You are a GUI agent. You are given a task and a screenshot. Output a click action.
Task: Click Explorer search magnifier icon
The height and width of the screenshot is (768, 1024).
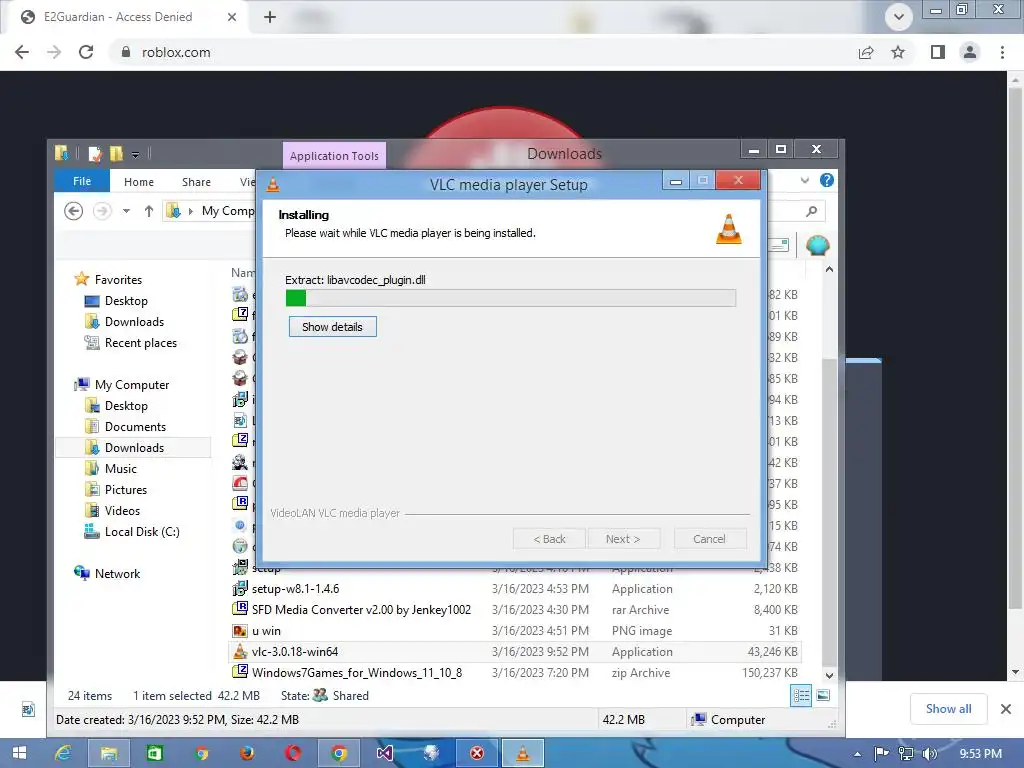[811, 211]
